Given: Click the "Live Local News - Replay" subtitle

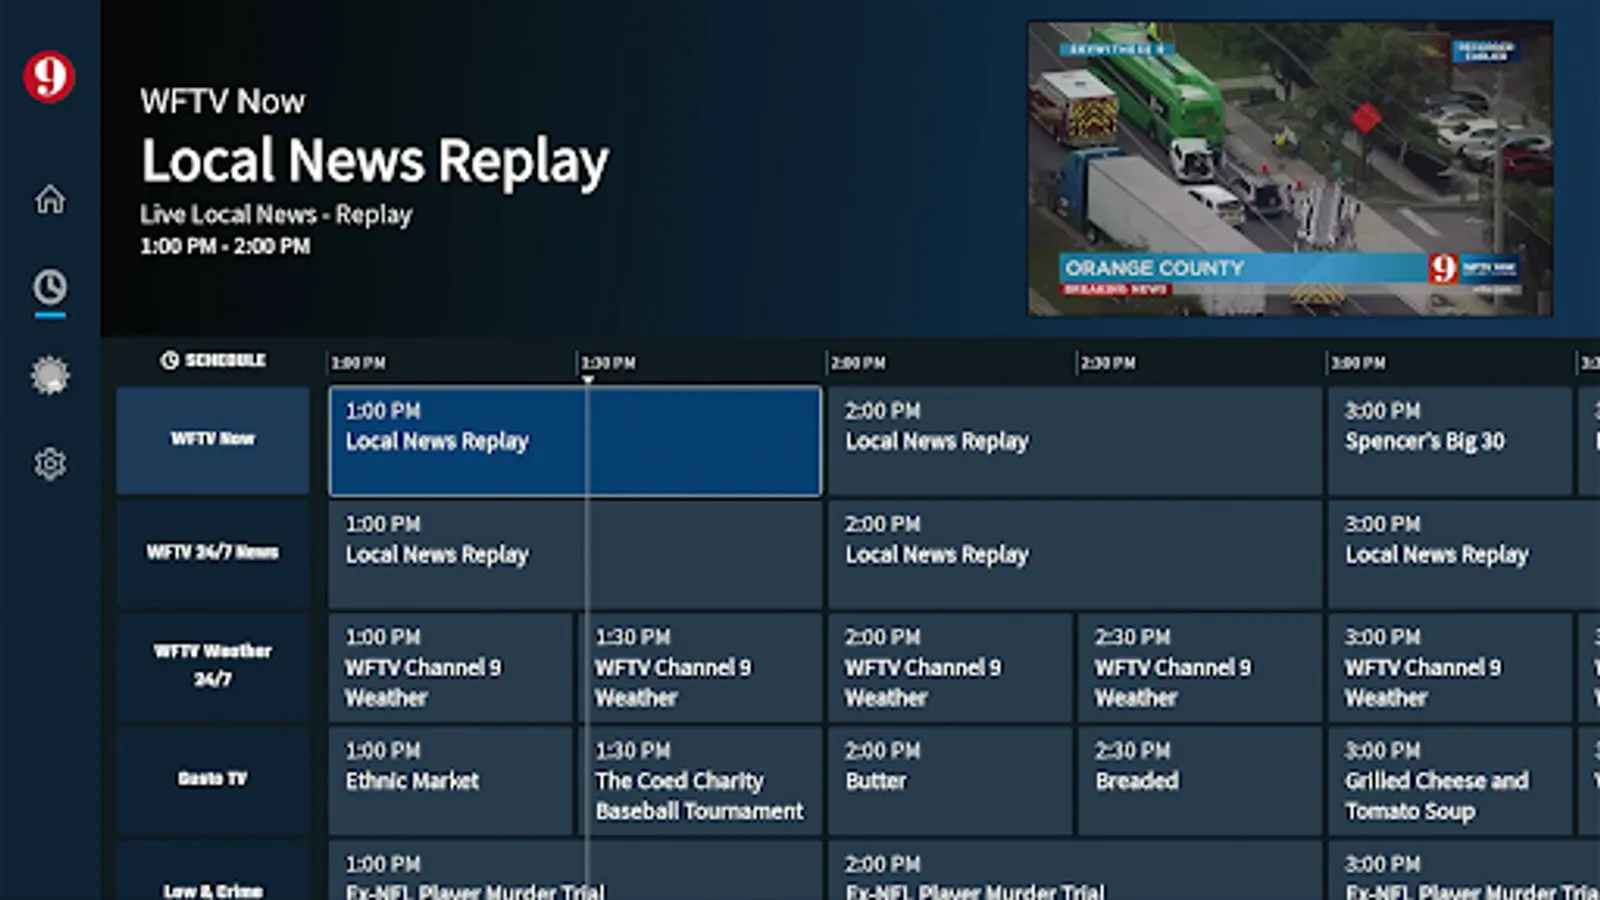Looking at the screenshot, I should point(276,215).
